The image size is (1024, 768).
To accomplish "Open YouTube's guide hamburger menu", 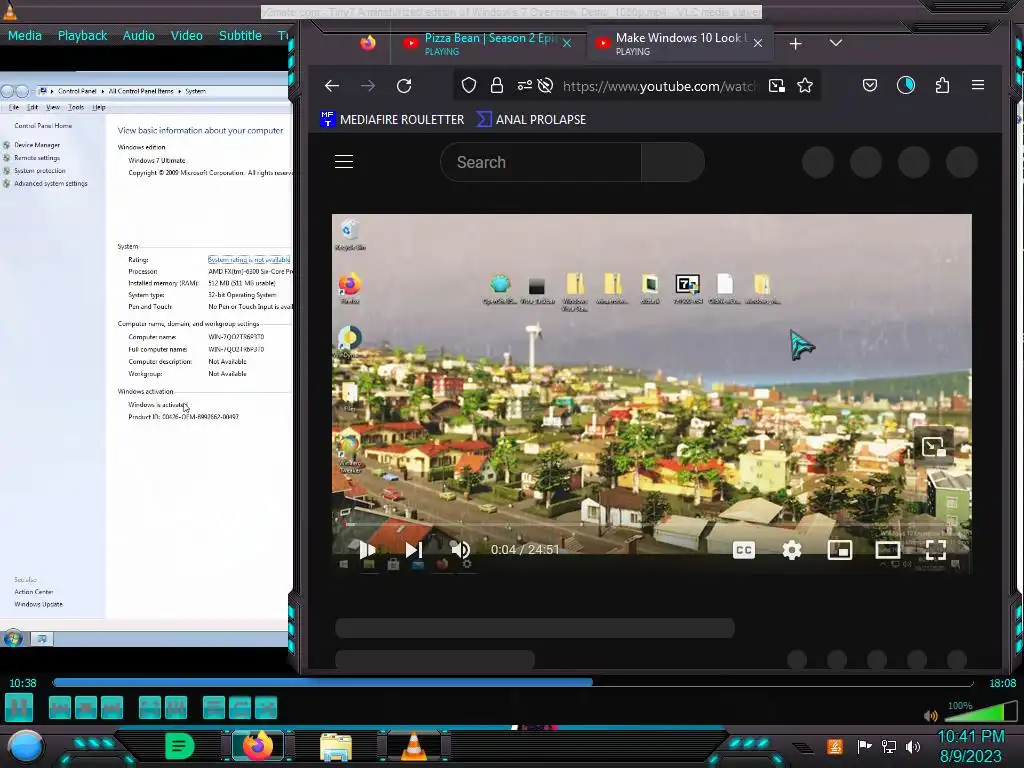I will (x=344, y=162).
